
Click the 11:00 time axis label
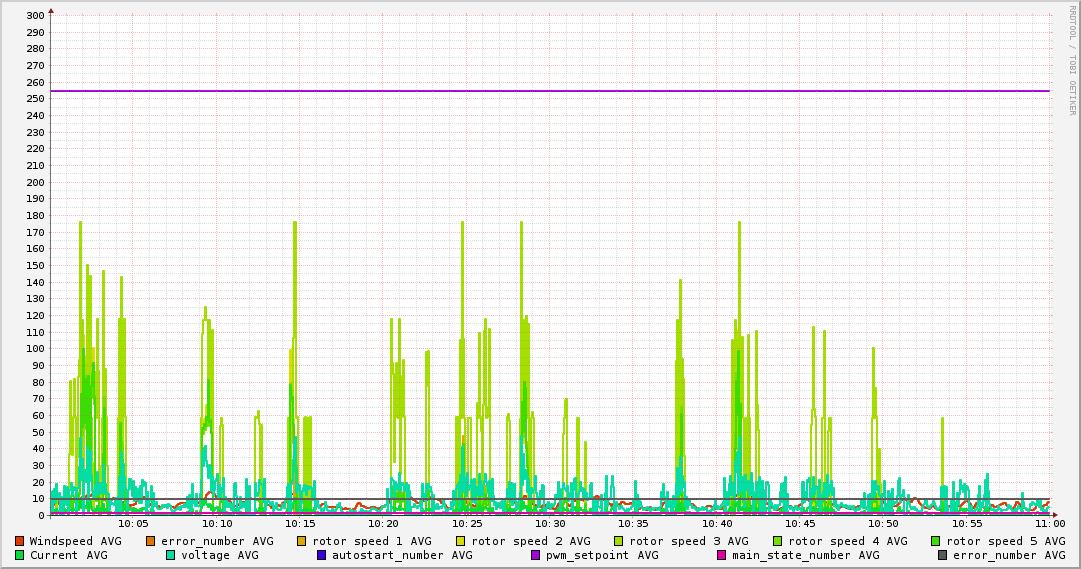(1049, 523)
